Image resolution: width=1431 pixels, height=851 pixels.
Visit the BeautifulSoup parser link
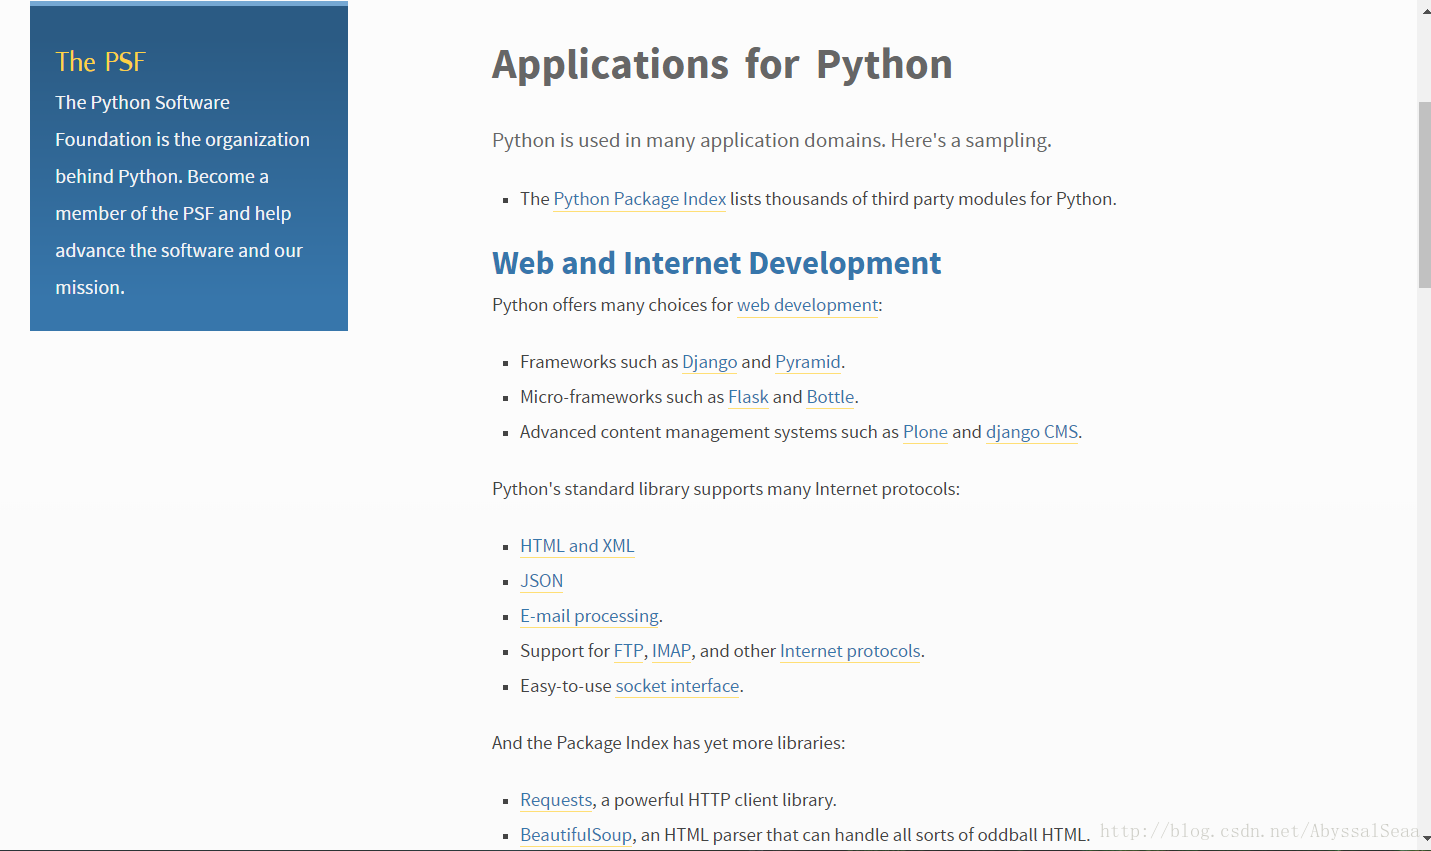[576, 835]
